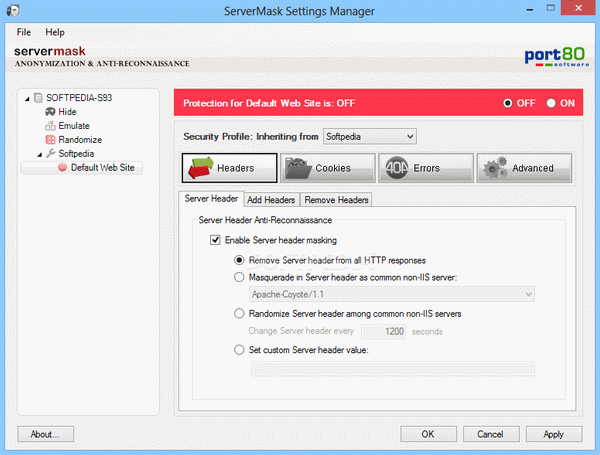Turn protection OFF radio button
600x455 pixels.
pos(508,103)
